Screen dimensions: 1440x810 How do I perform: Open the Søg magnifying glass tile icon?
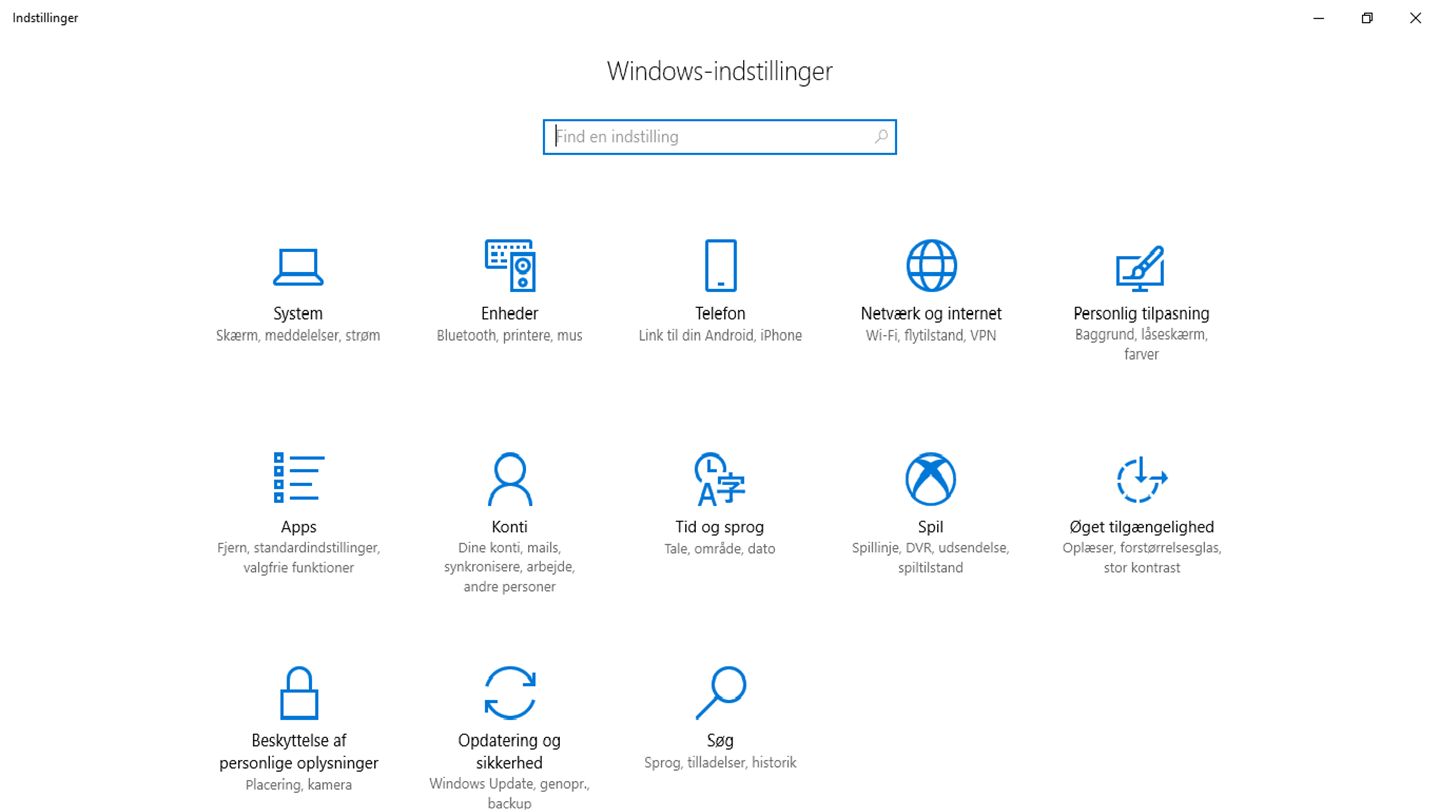click(x=720, y=692)
